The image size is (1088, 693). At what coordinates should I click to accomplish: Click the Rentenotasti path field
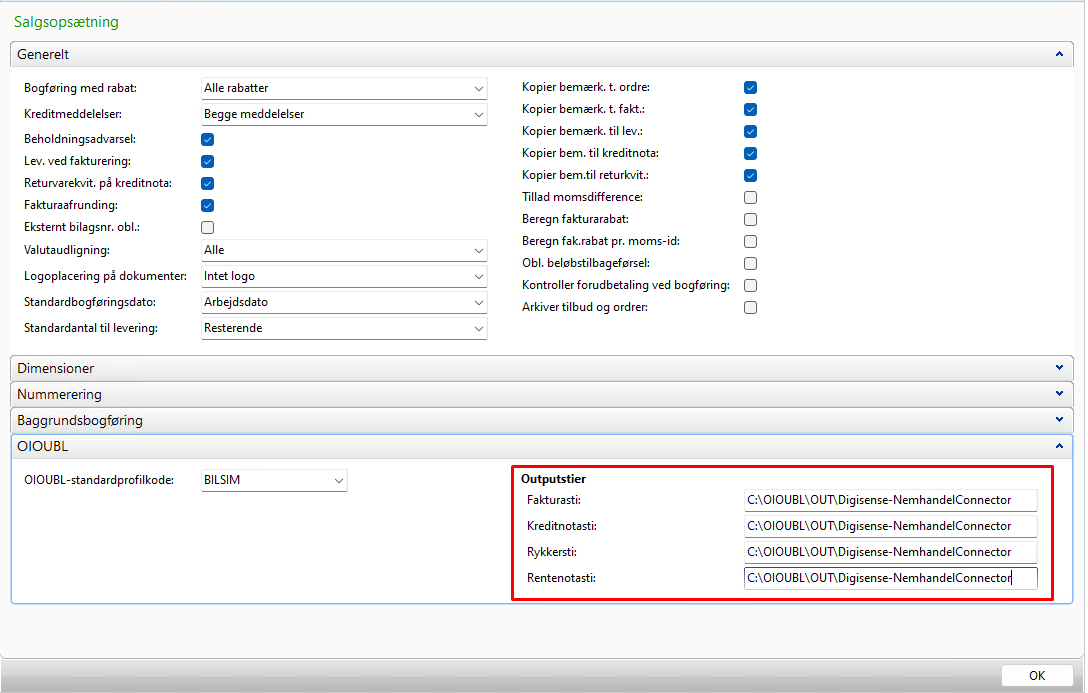(890, 578)
